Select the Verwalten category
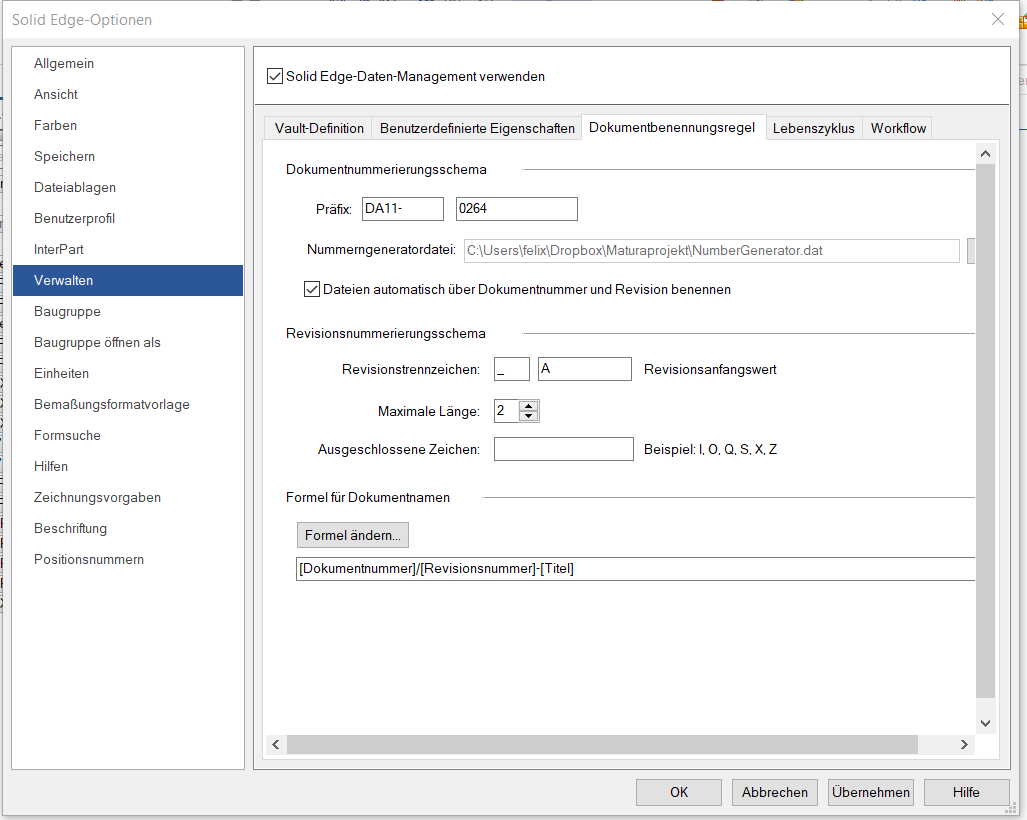This screenshot has width=1027, height=820. point(128,280)
